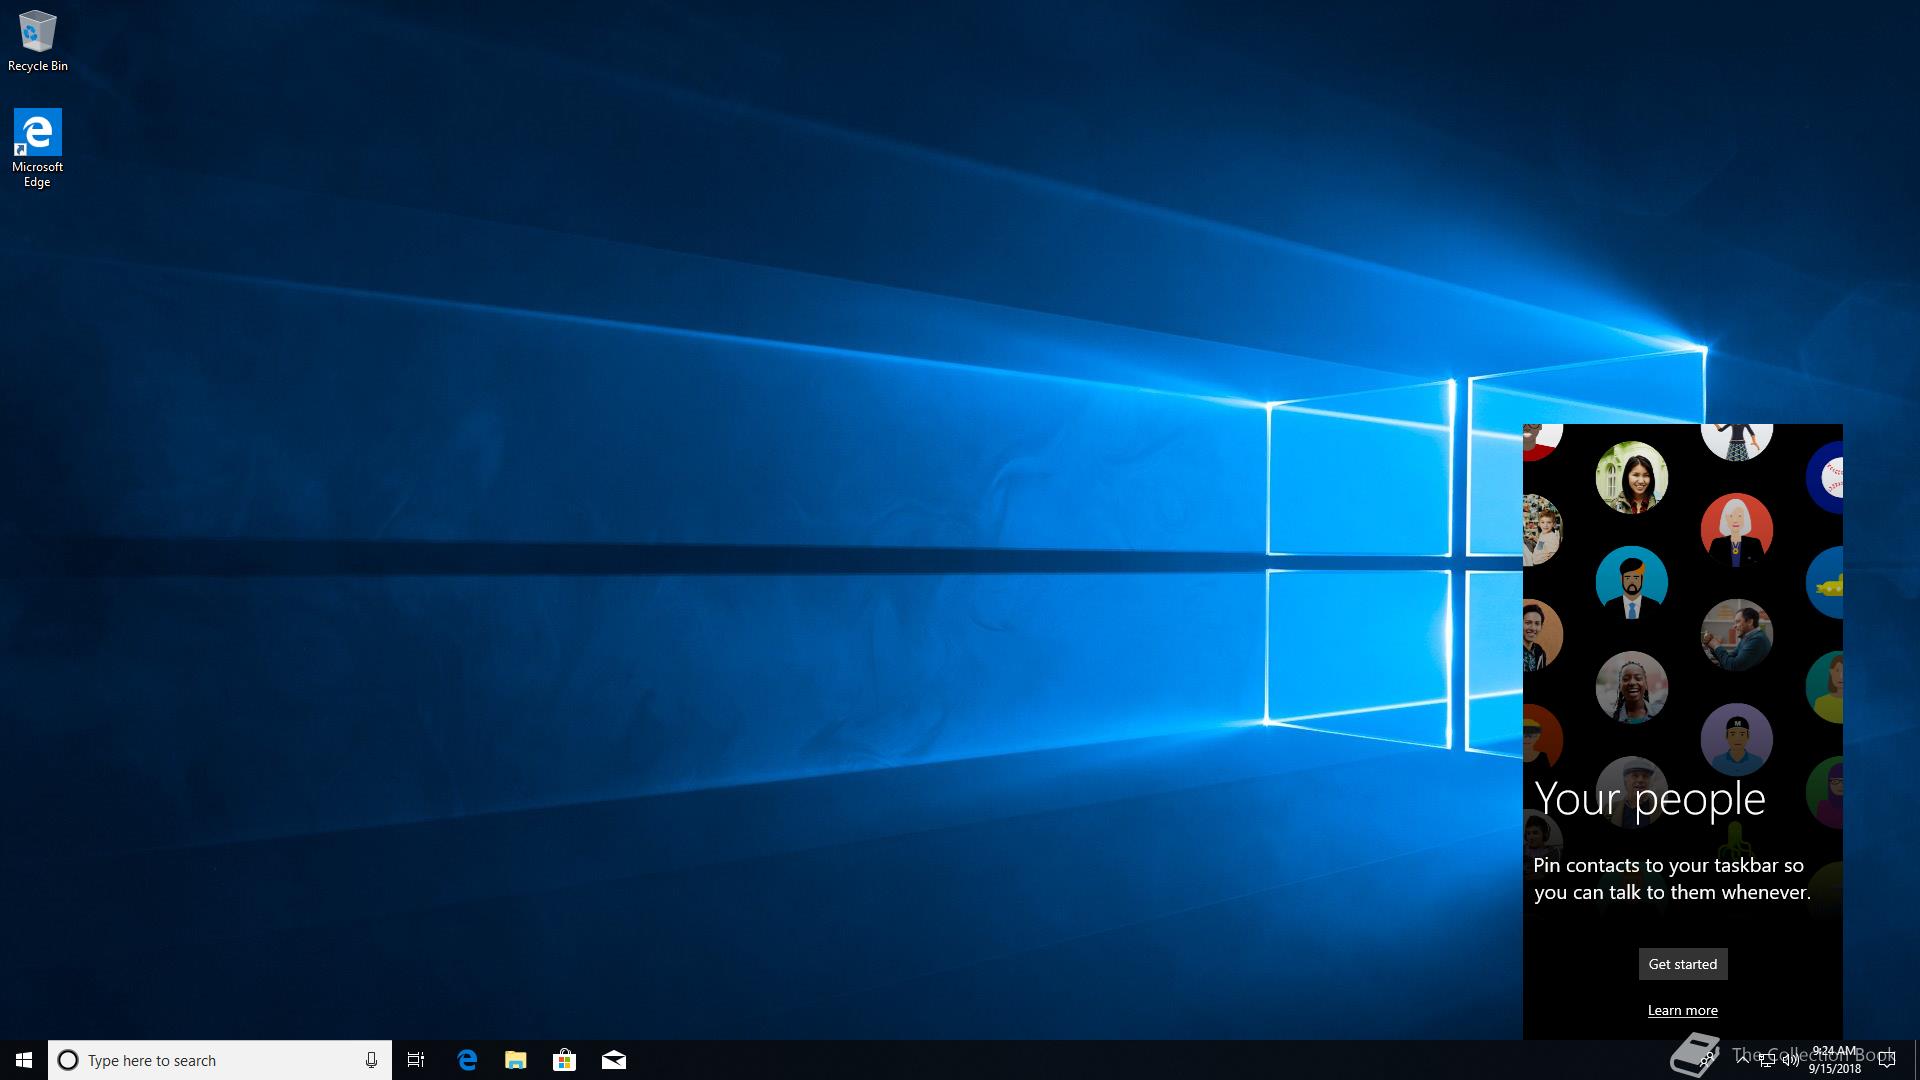This screenshot has height=1080, width=1920.
Task: Launch Microsoft Edge from the taskbar
Action: [x=467, y=1060]
